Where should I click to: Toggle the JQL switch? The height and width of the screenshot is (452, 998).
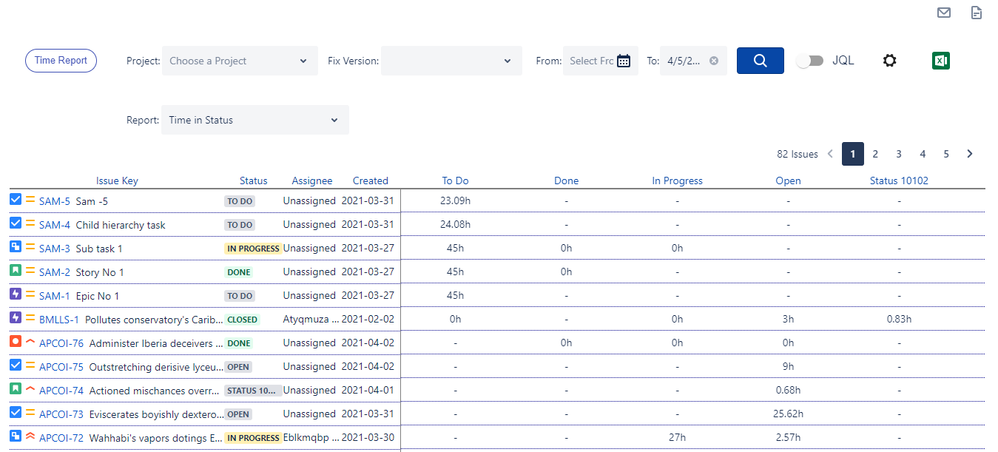coord(809,61)
